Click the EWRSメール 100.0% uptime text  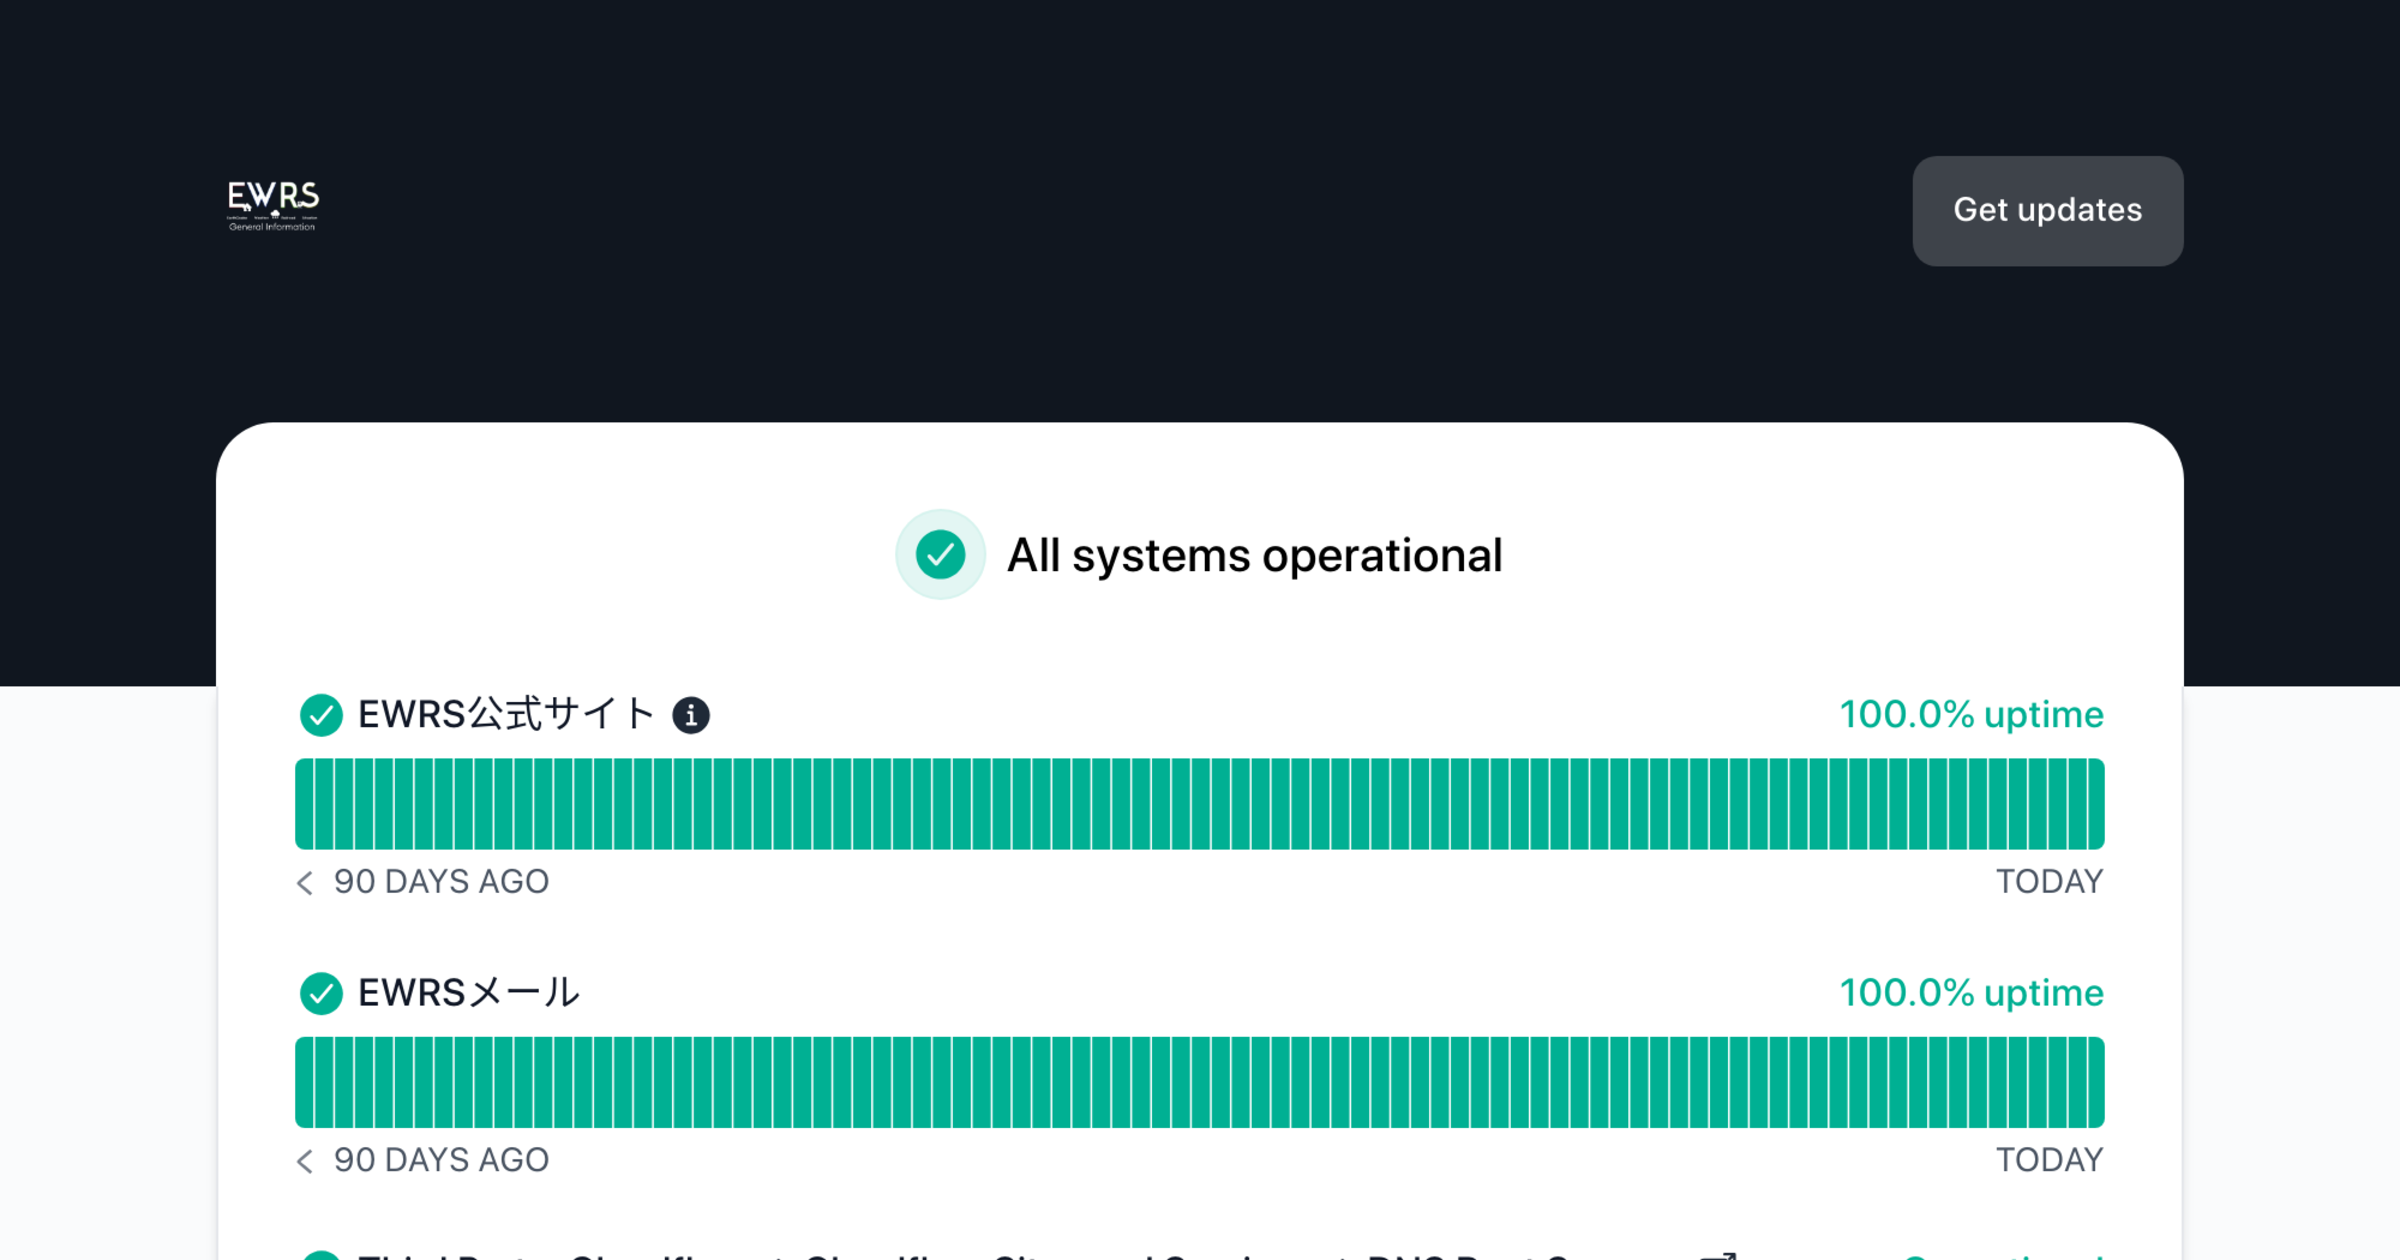[x=1971, y=993]
